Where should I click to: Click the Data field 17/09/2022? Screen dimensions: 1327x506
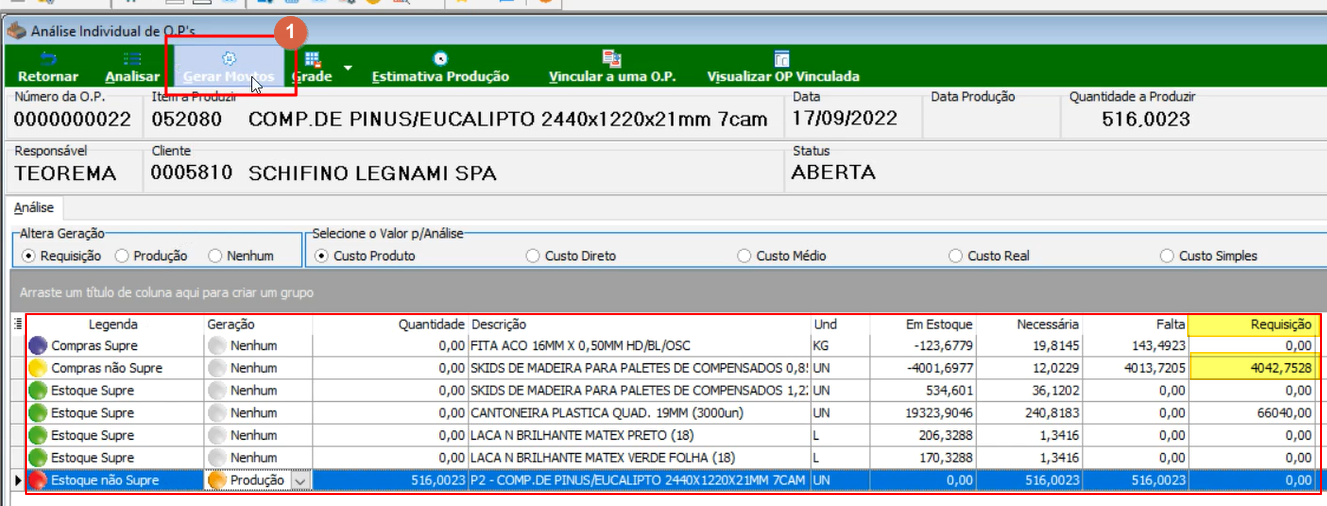(x=853, y=119)
